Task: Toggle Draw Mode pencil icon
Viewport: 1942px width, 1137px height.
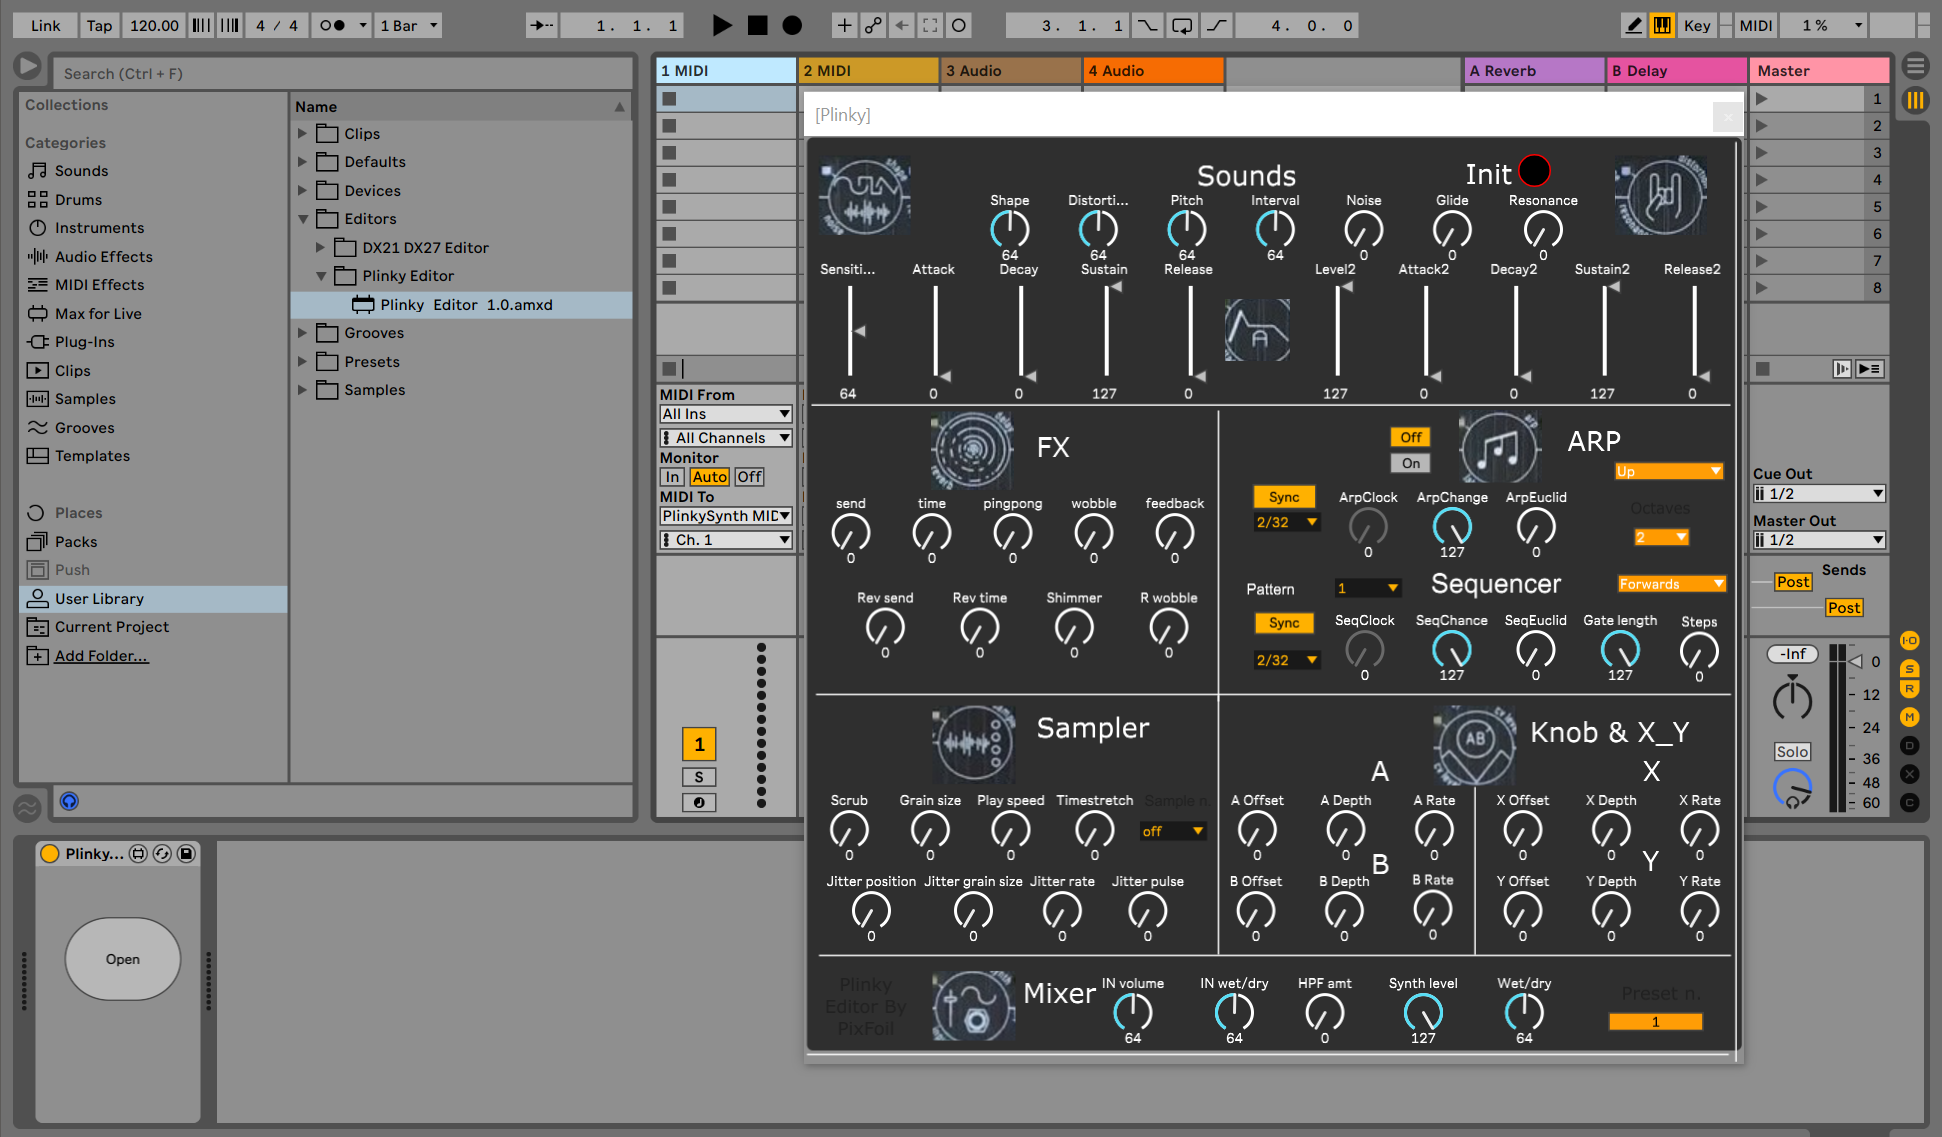Action: click(x=1633, y=25)
